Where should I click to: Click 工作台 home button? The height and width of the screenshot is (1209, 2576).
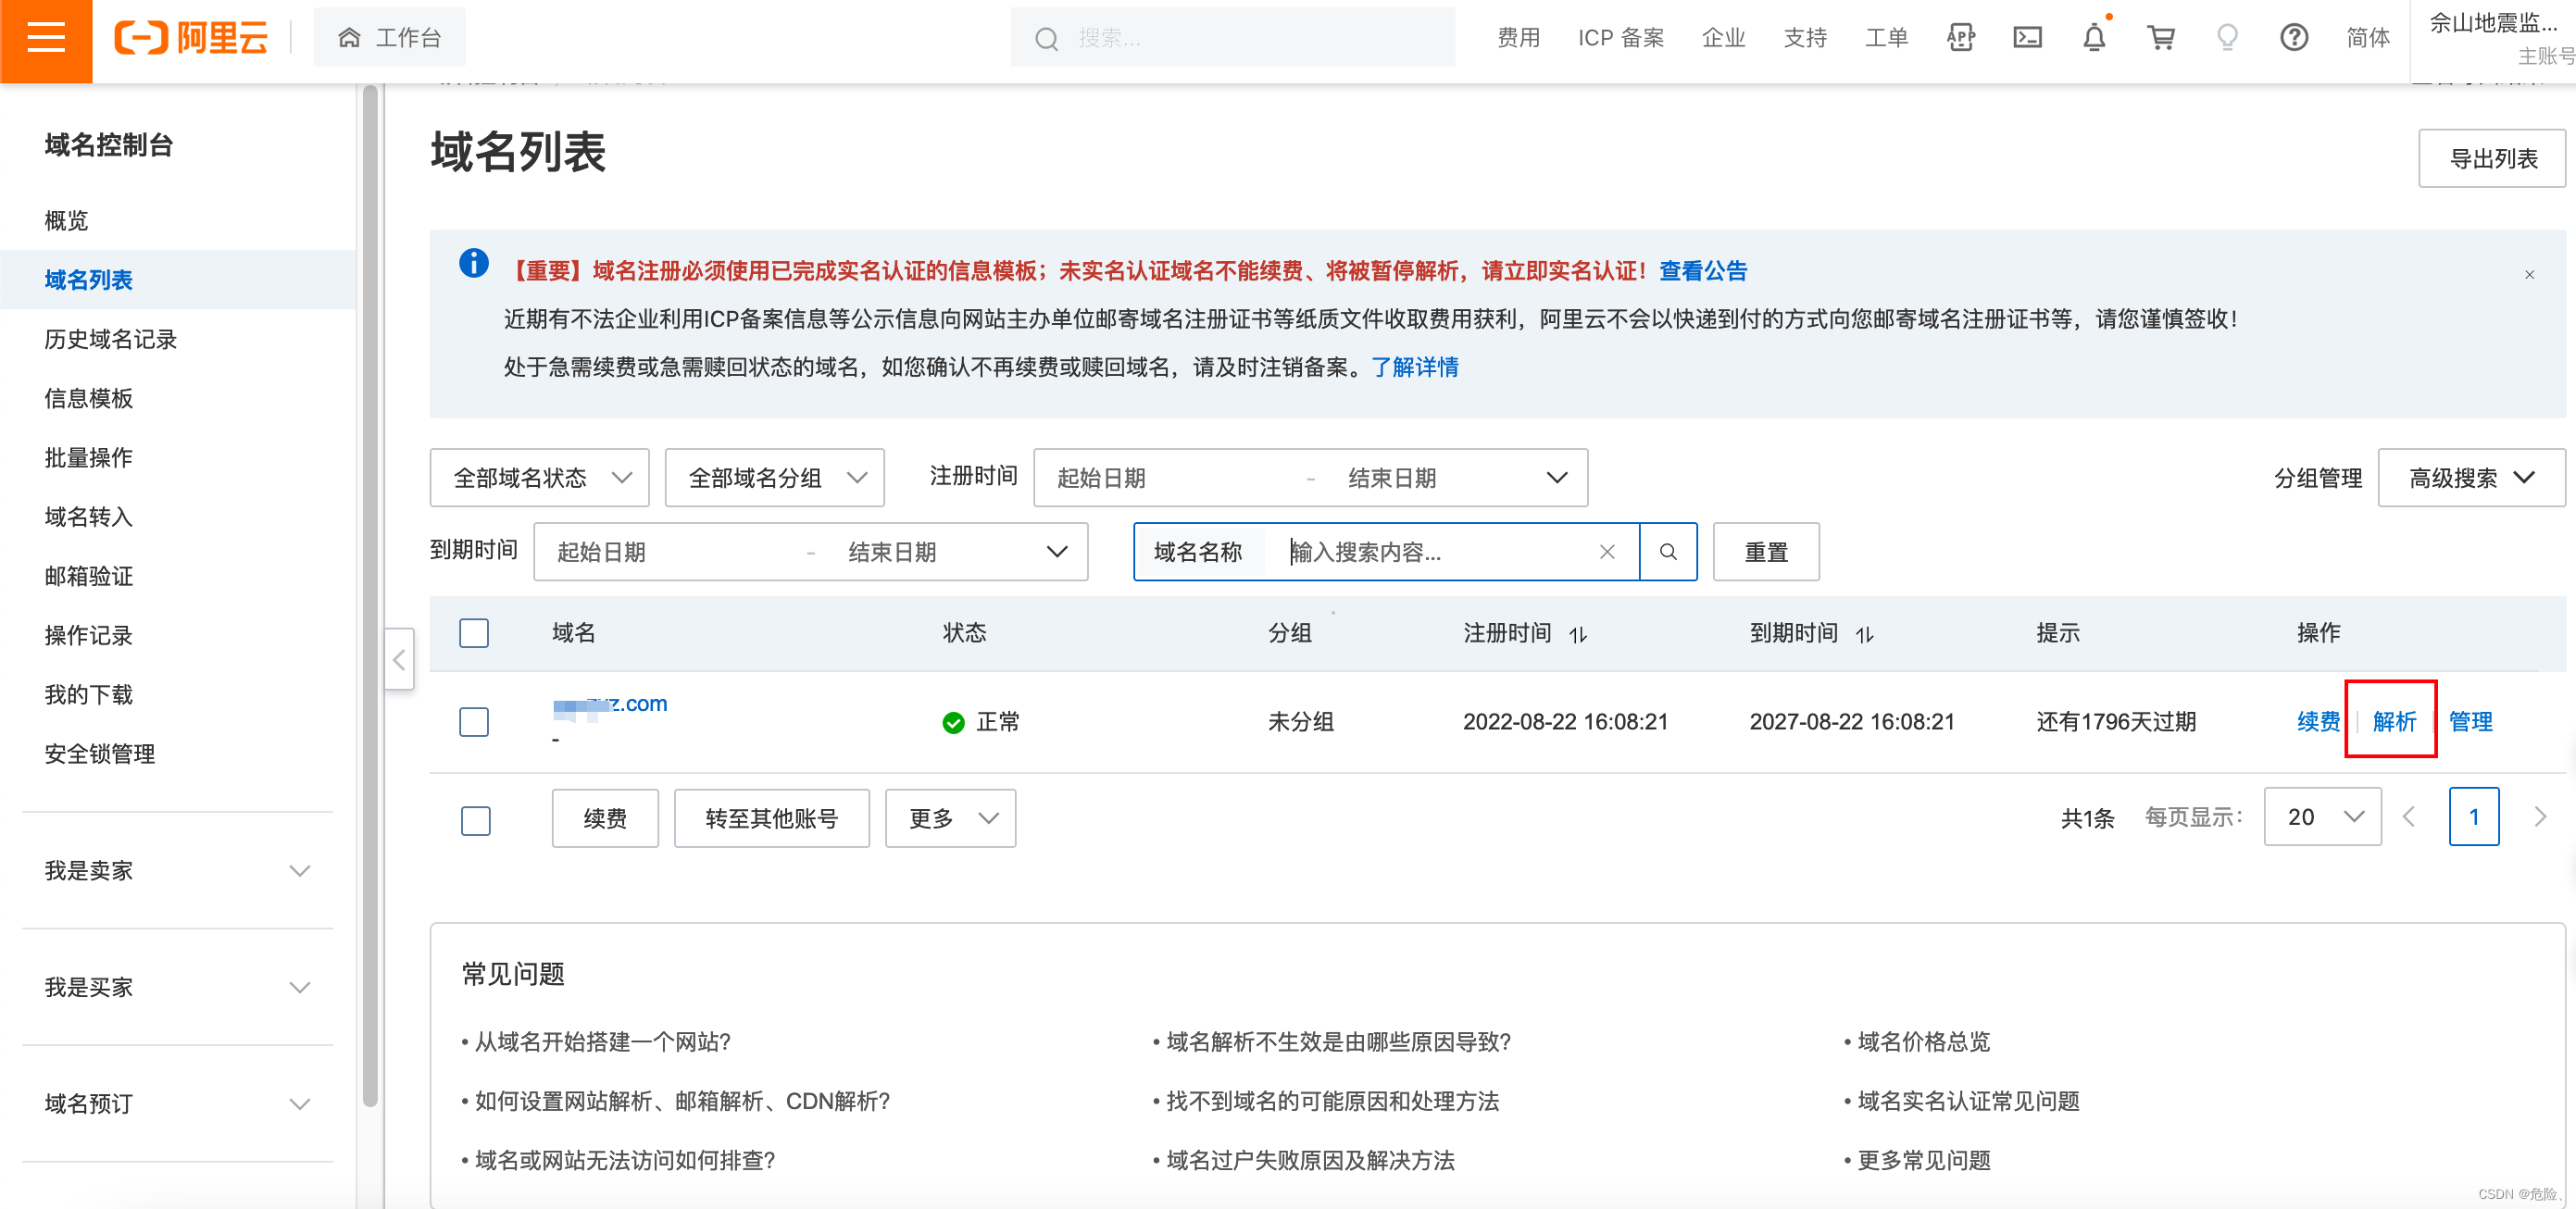tap(390, 38)
